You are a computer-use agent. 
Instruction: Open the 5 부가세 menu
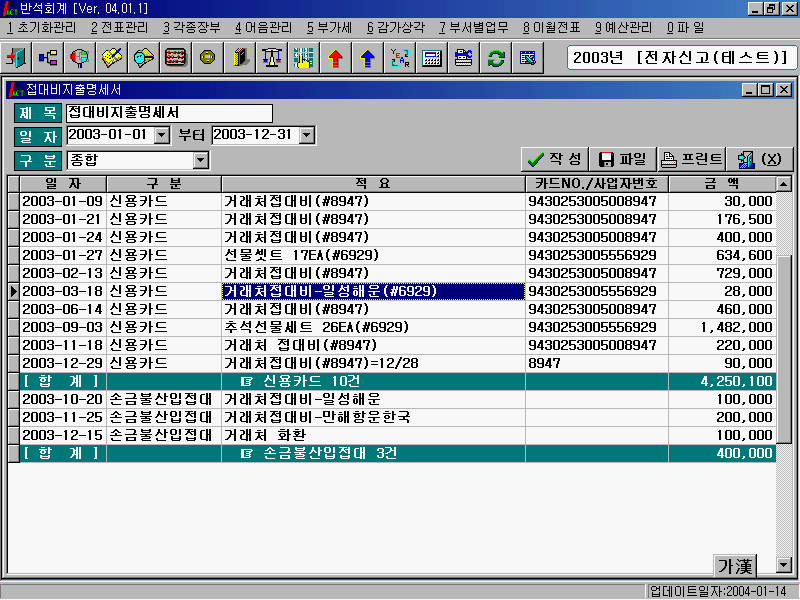tap(330, 28)
